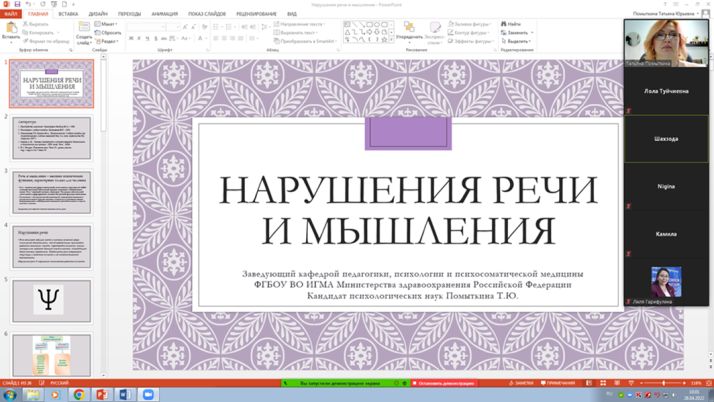Open the Text Direction (Направление текста) dropdown

click(300, 24)
